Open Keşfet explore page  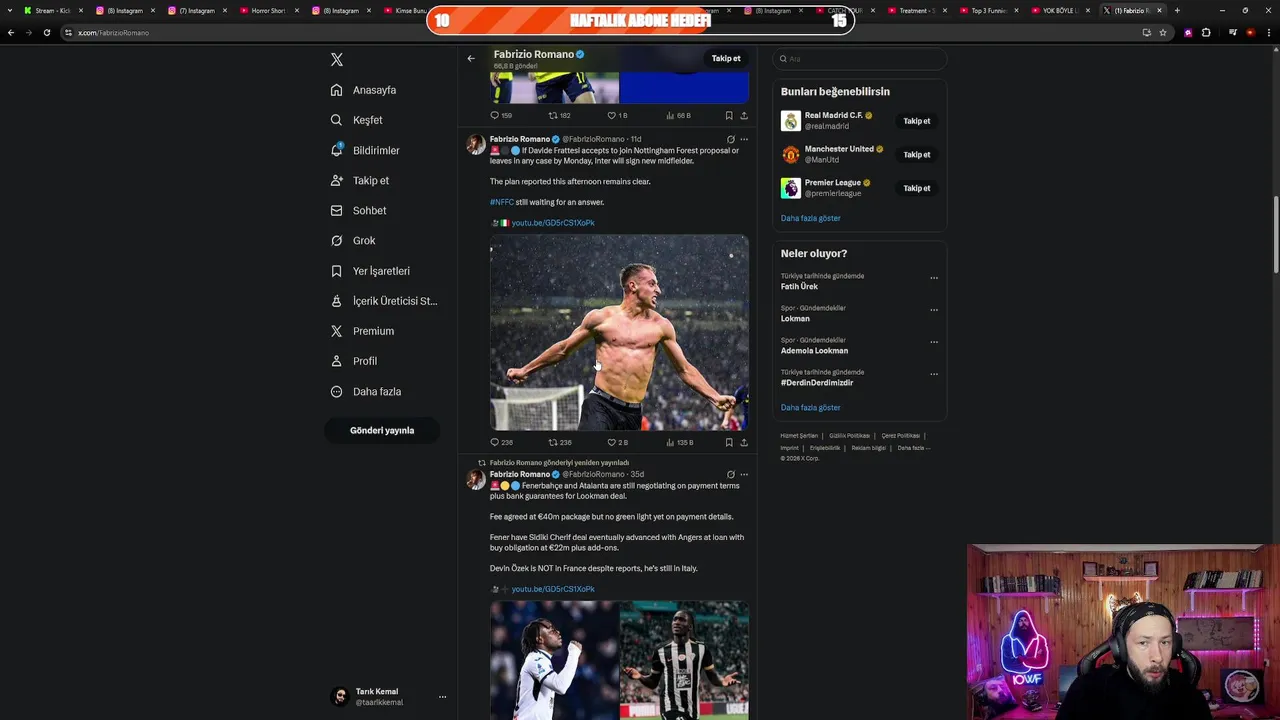[356, 120]
